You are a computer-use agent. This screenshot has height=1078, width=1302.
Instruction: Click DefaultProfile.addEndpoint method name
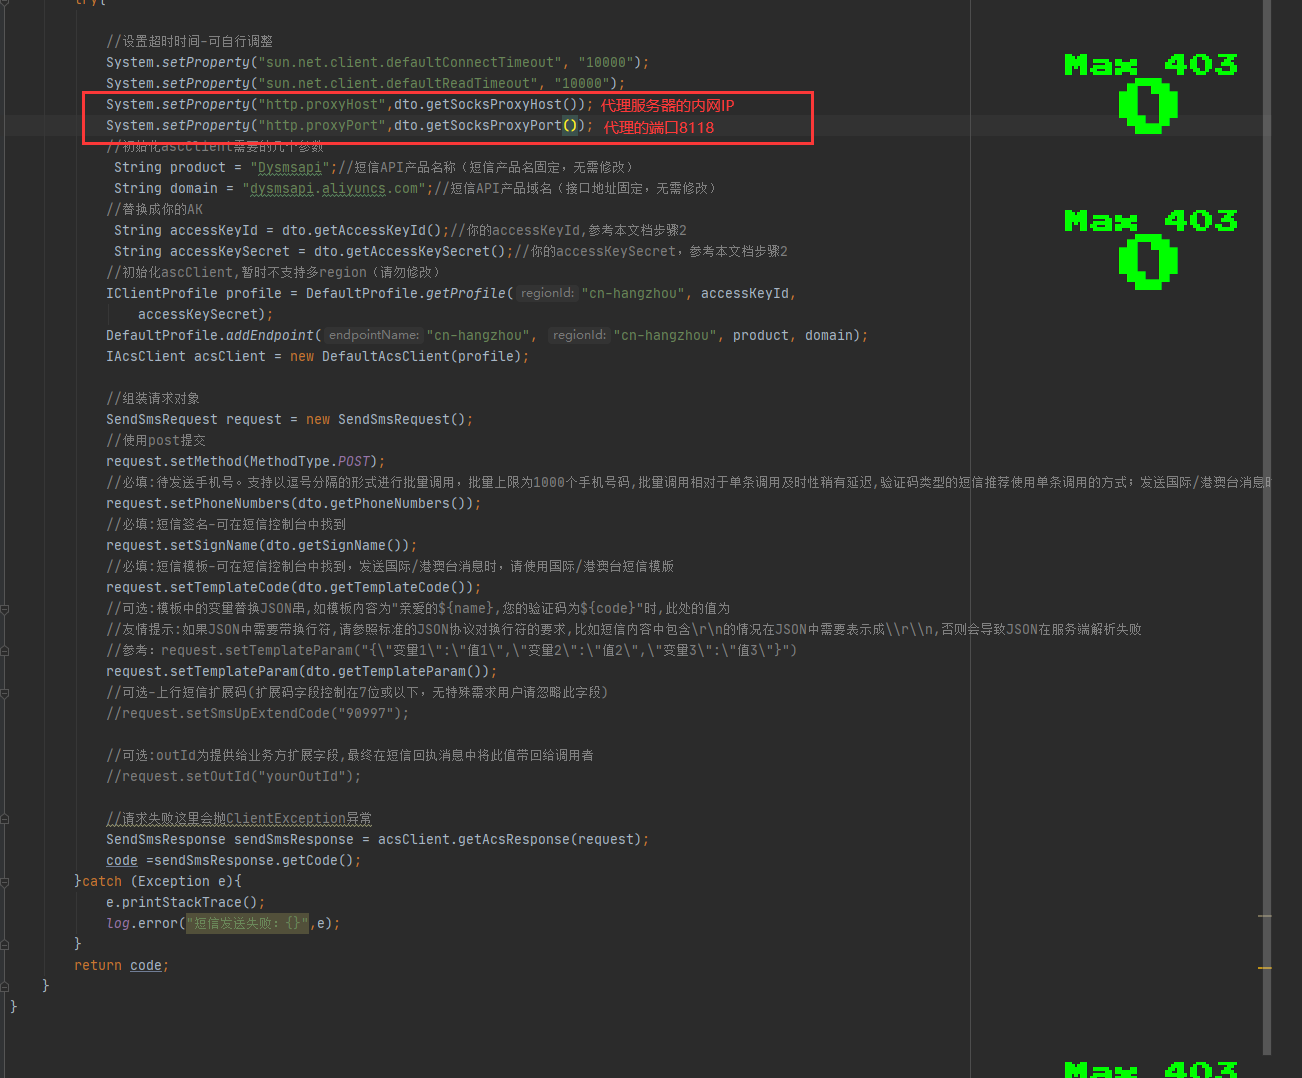click(270, 335)
